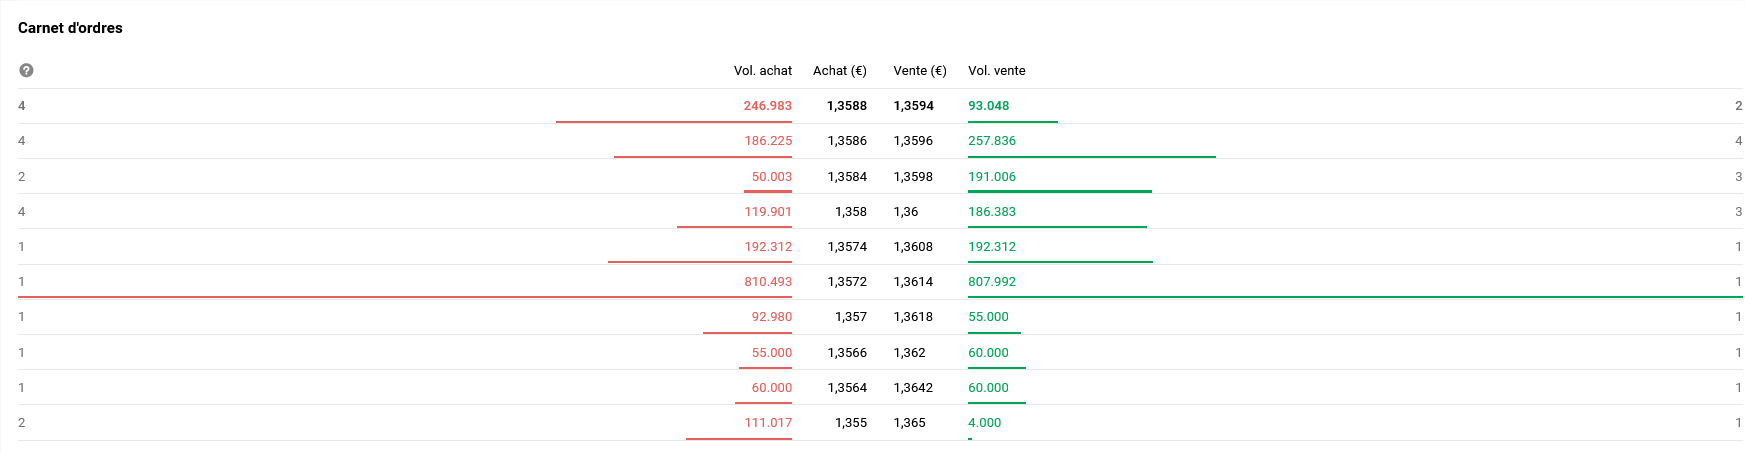Click the "Vente (€)" column header
This screenshot has height=453, width=1745.
pyautogui.click(x=919, y=71)
